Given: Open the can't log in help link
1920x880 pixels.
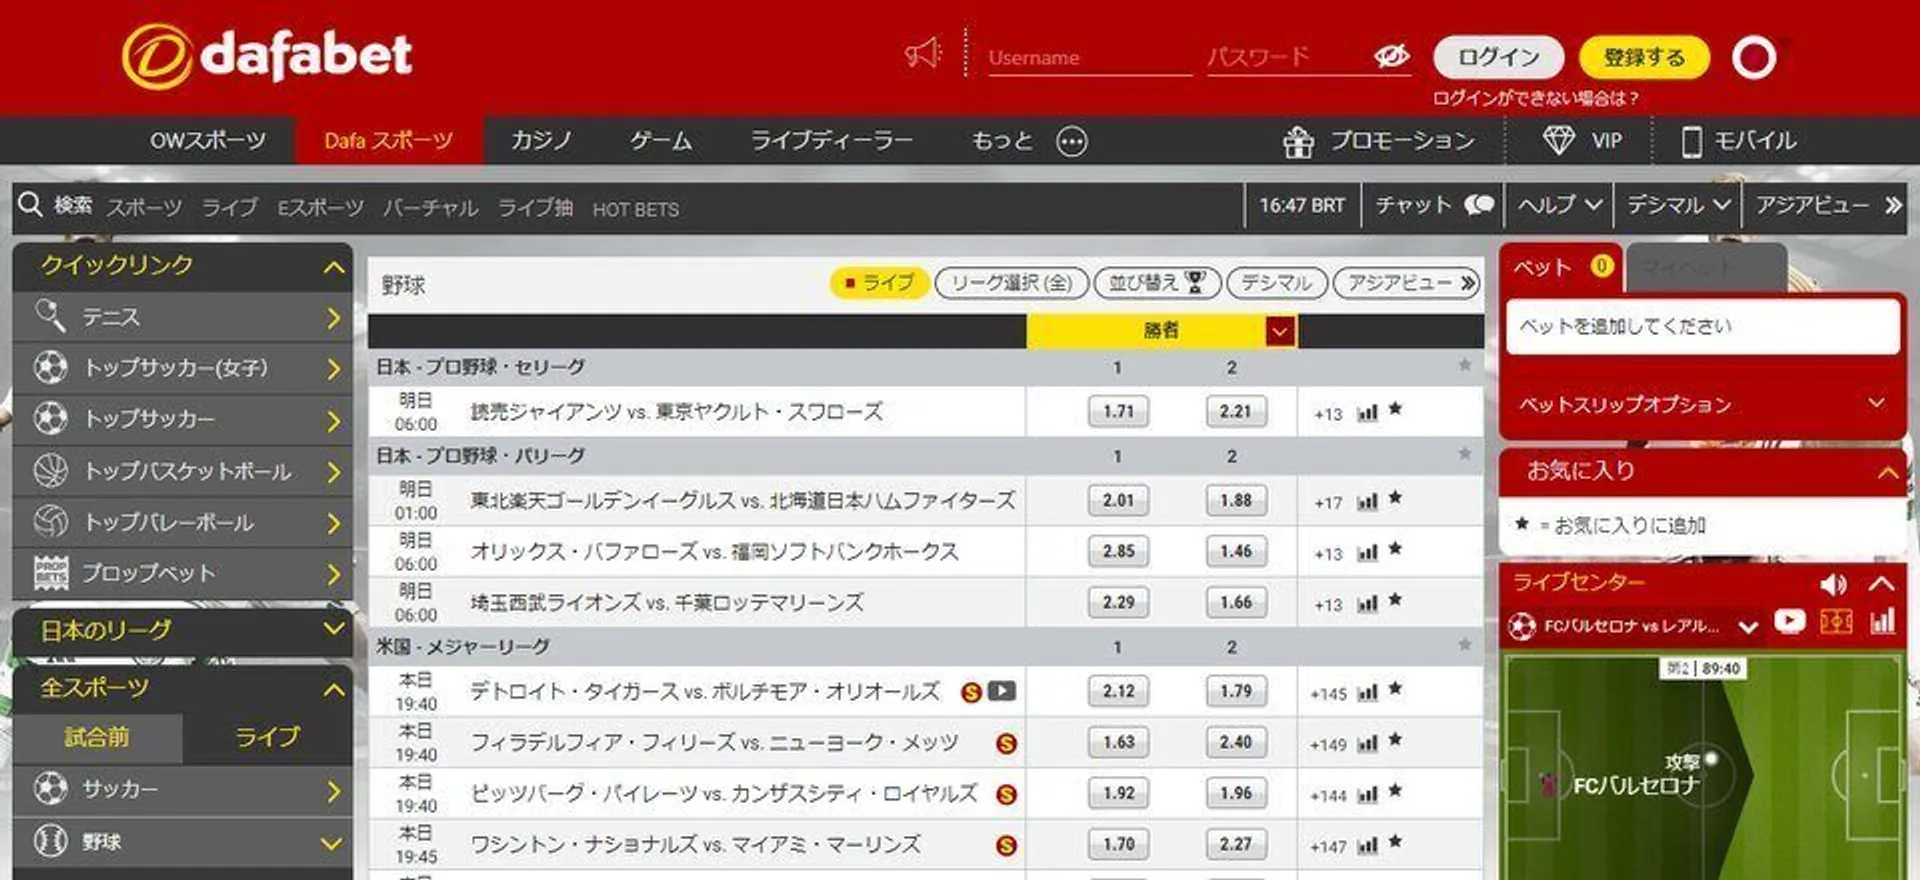Looking at the screenshot, I should pyautogui.click(x=1535, y=98).
